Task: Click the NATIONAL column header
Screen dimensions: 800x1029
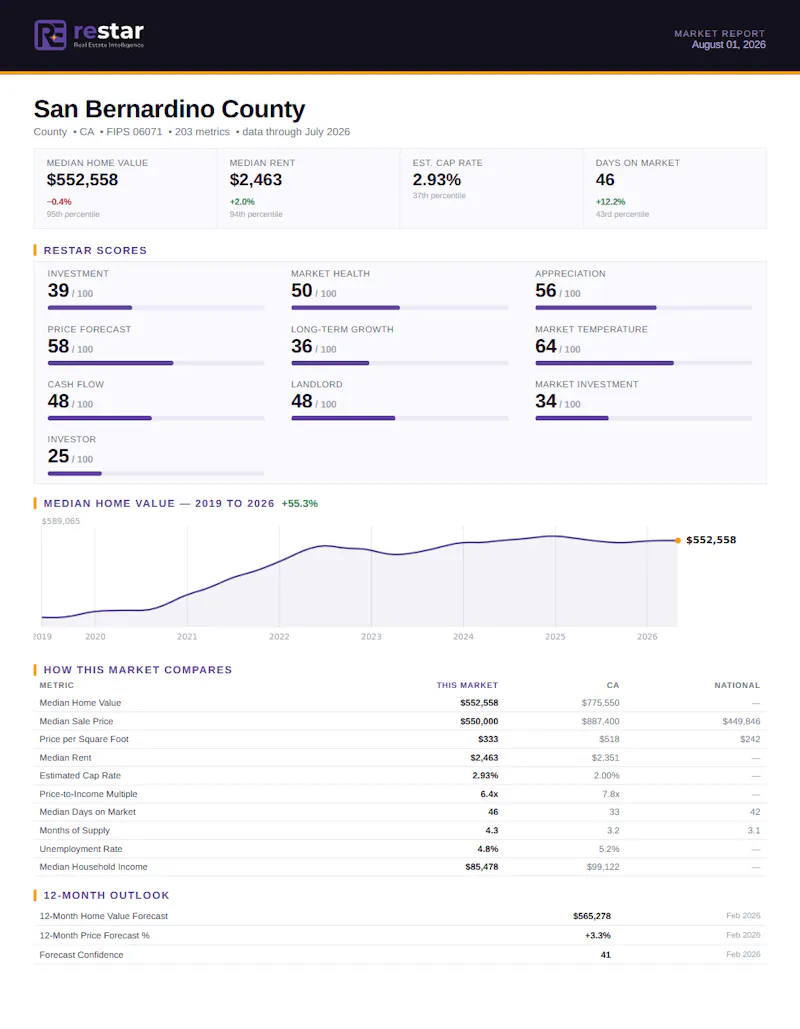Action: pyautogui.click(x=737, y=685)
